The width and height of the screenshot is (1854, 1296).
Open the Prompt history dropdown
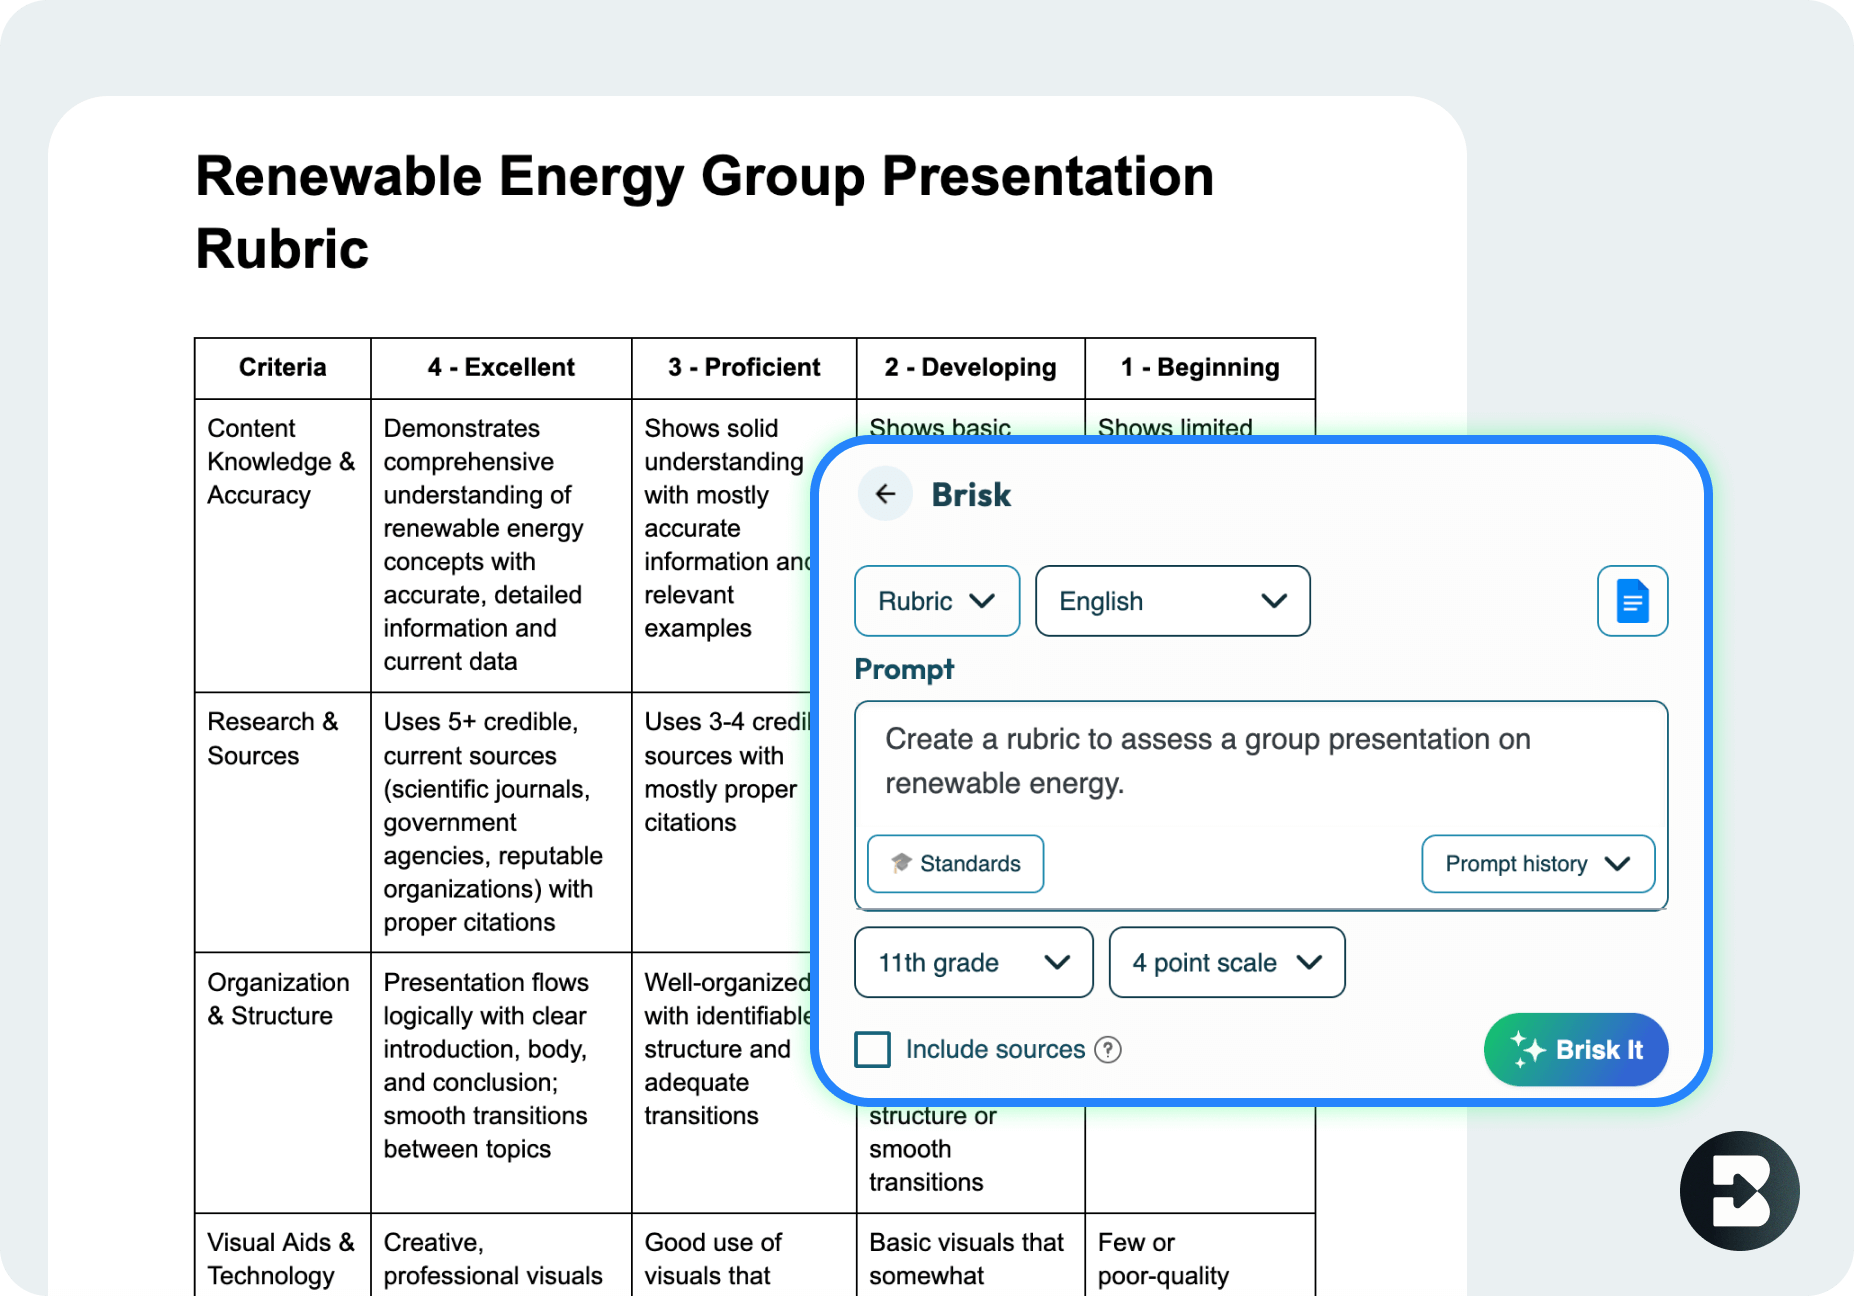click(1537, 864)
